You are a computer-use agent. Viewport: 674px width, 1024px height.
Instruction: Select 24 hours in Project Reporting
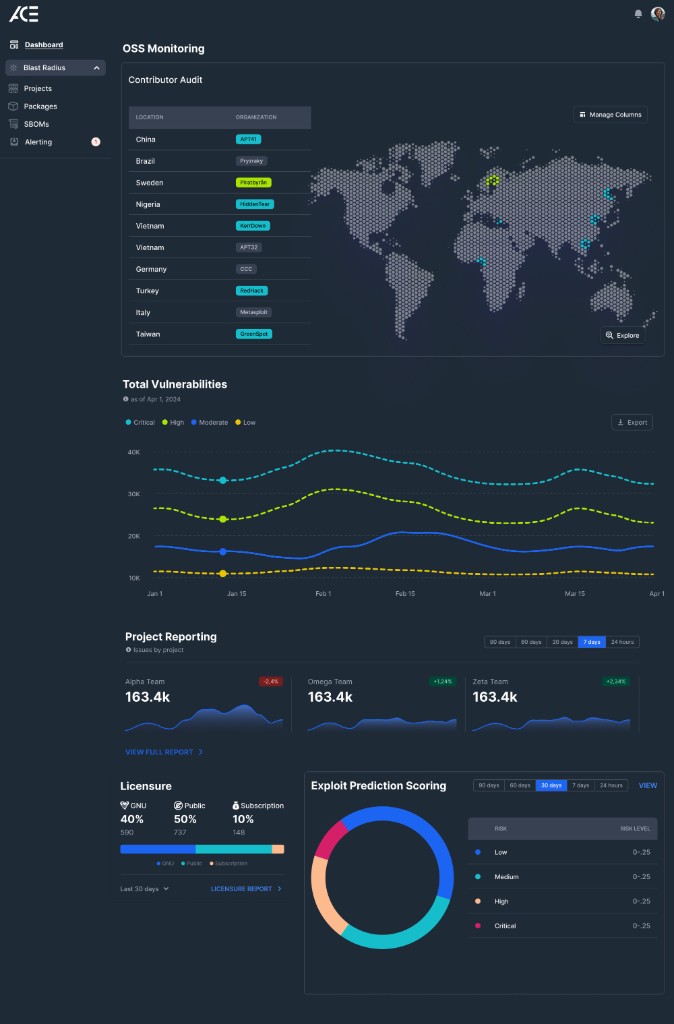click(622, 642)
